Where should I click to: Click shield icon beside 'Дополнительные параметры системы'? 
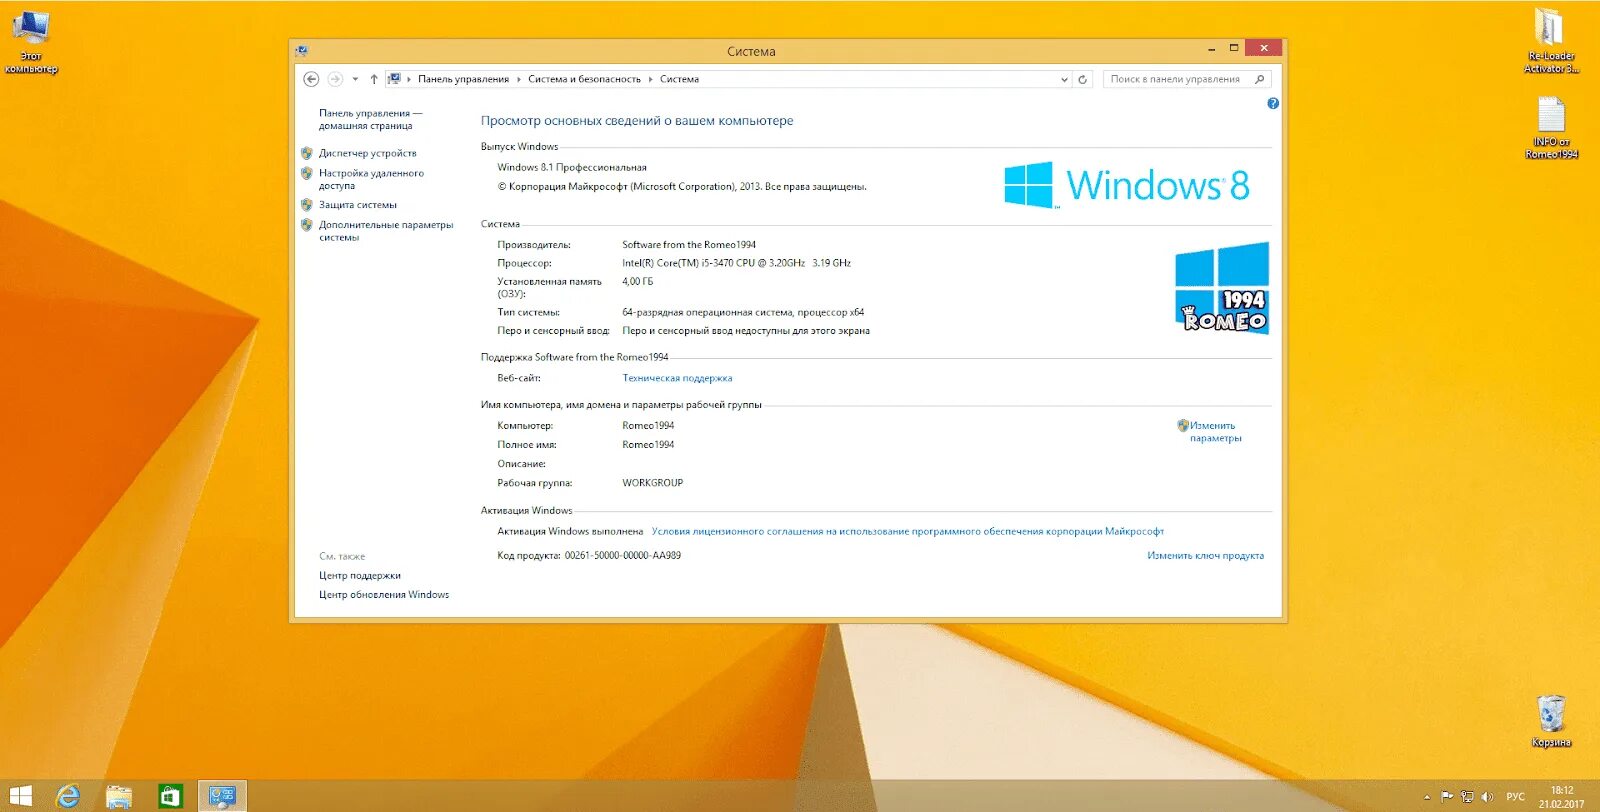coord(307,225)
